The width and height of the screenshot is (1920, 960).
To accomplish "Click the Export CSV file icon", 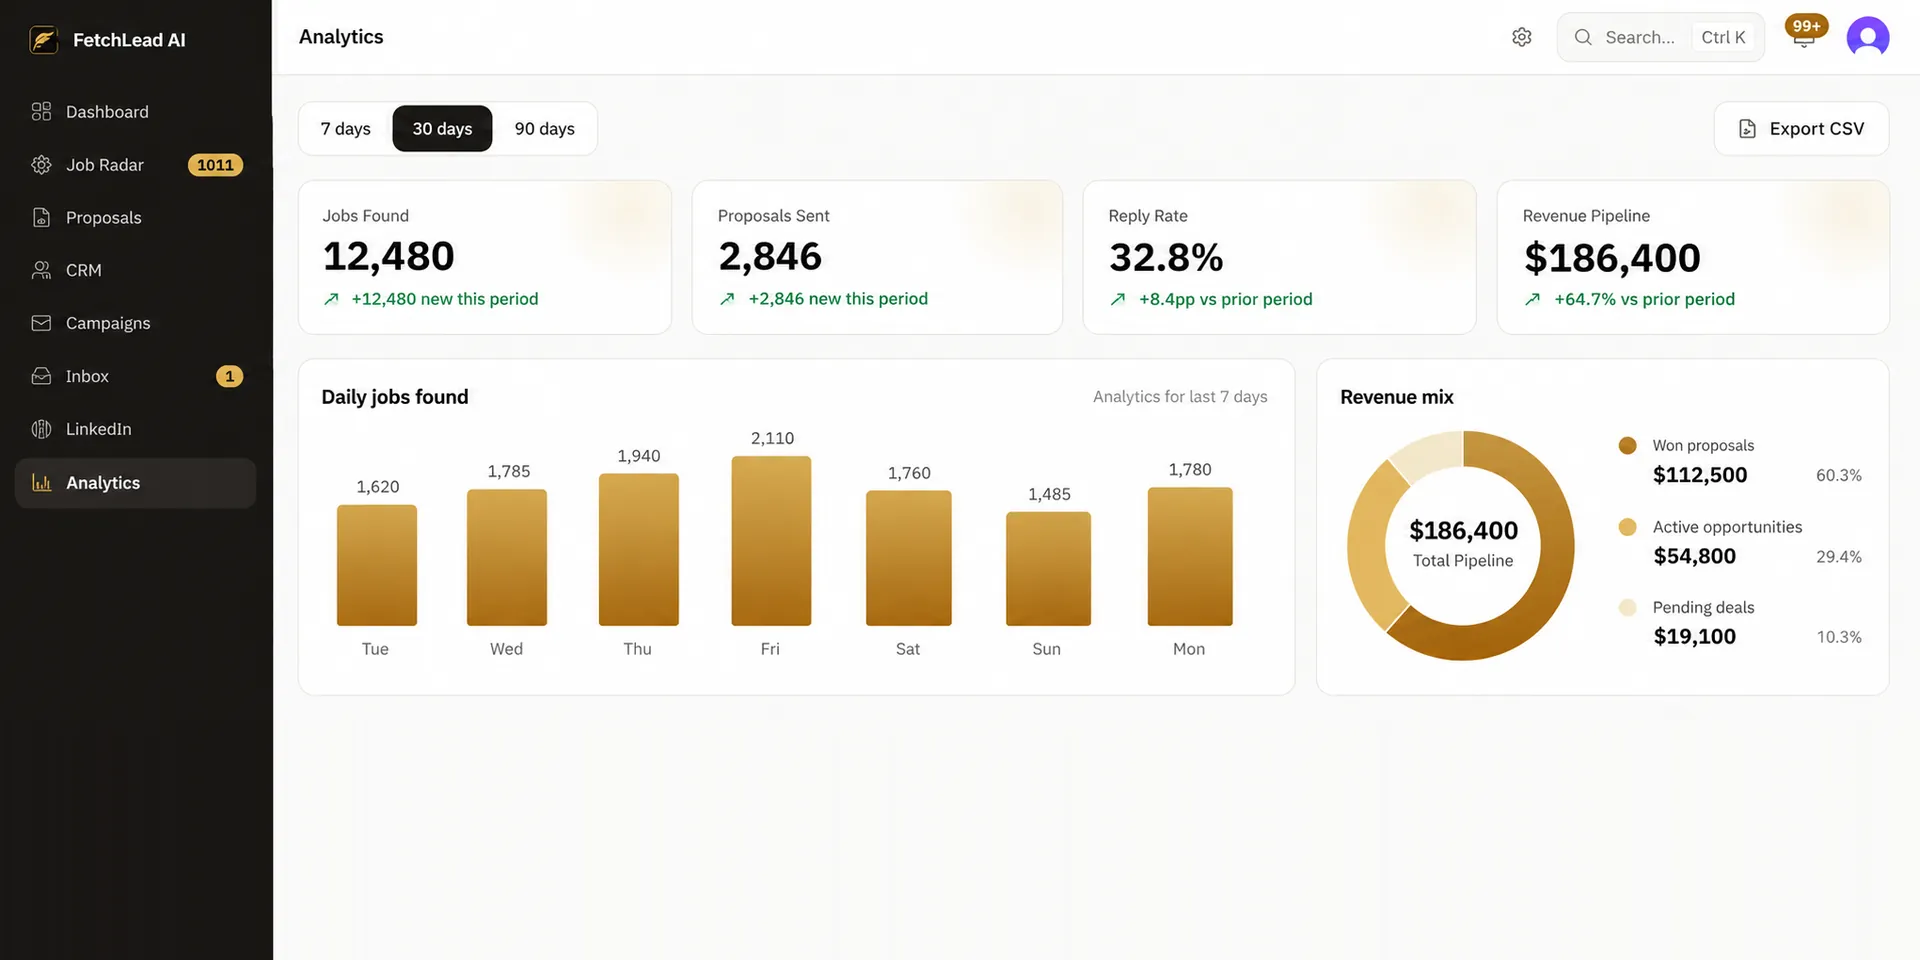I will 1747,129.
